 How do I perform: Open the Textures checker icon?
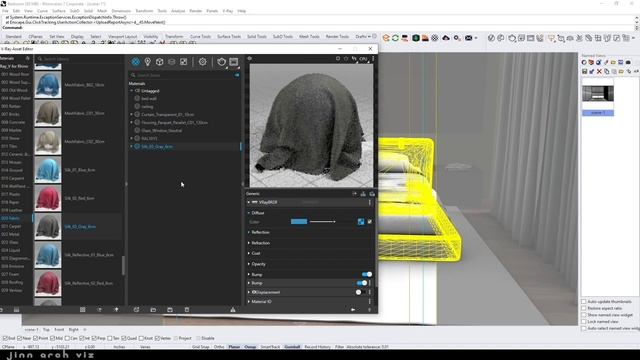point(184,62)
